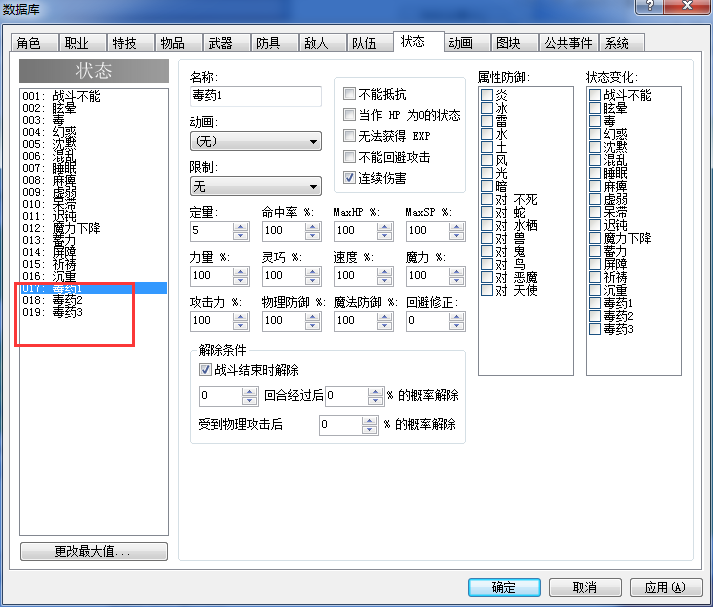The image size is (713, 607).
Task: Select state 018: 毒药2
Action: pos(94,300)
